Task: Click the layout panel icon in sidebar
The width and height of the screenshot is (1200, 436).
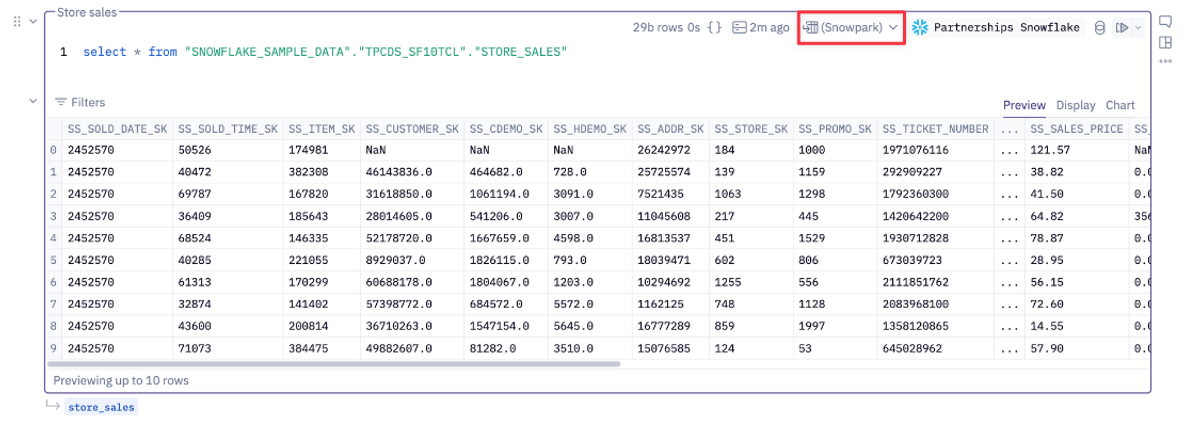Action: coord(1165,42)
